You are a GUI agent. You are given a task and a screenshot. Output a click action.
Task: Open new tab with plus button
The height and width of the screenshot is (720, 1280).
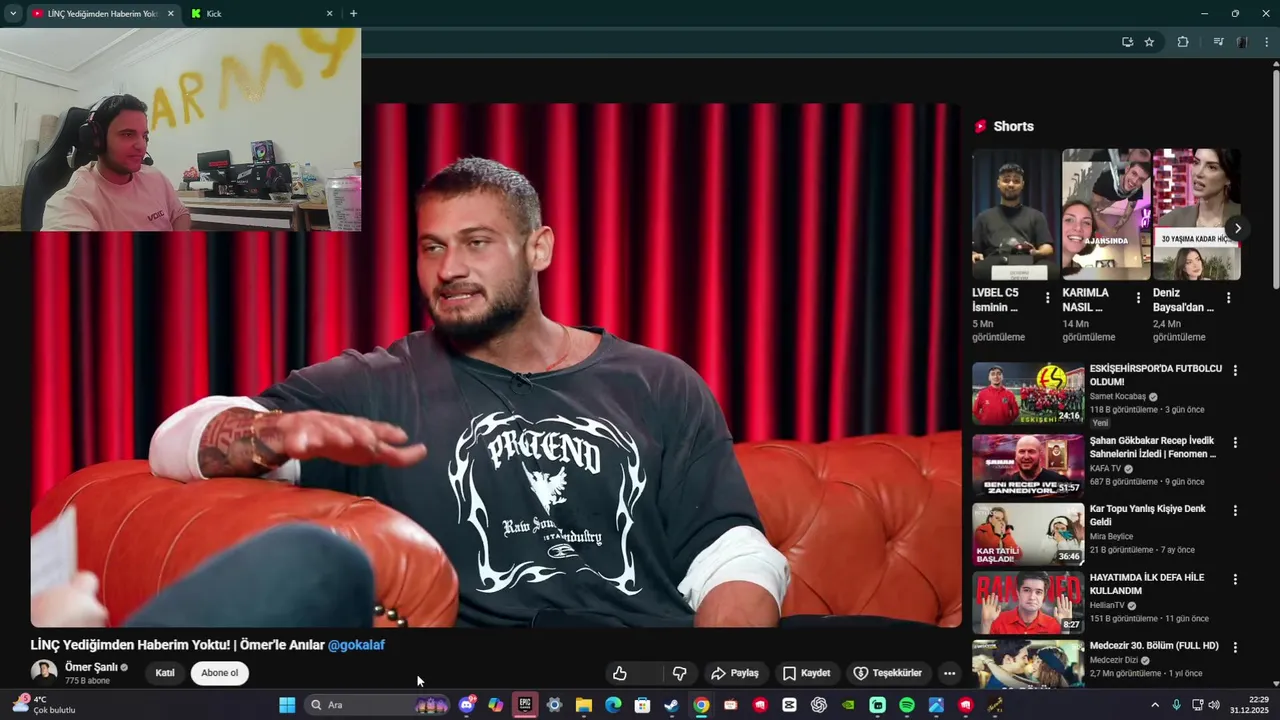[353, 13]
